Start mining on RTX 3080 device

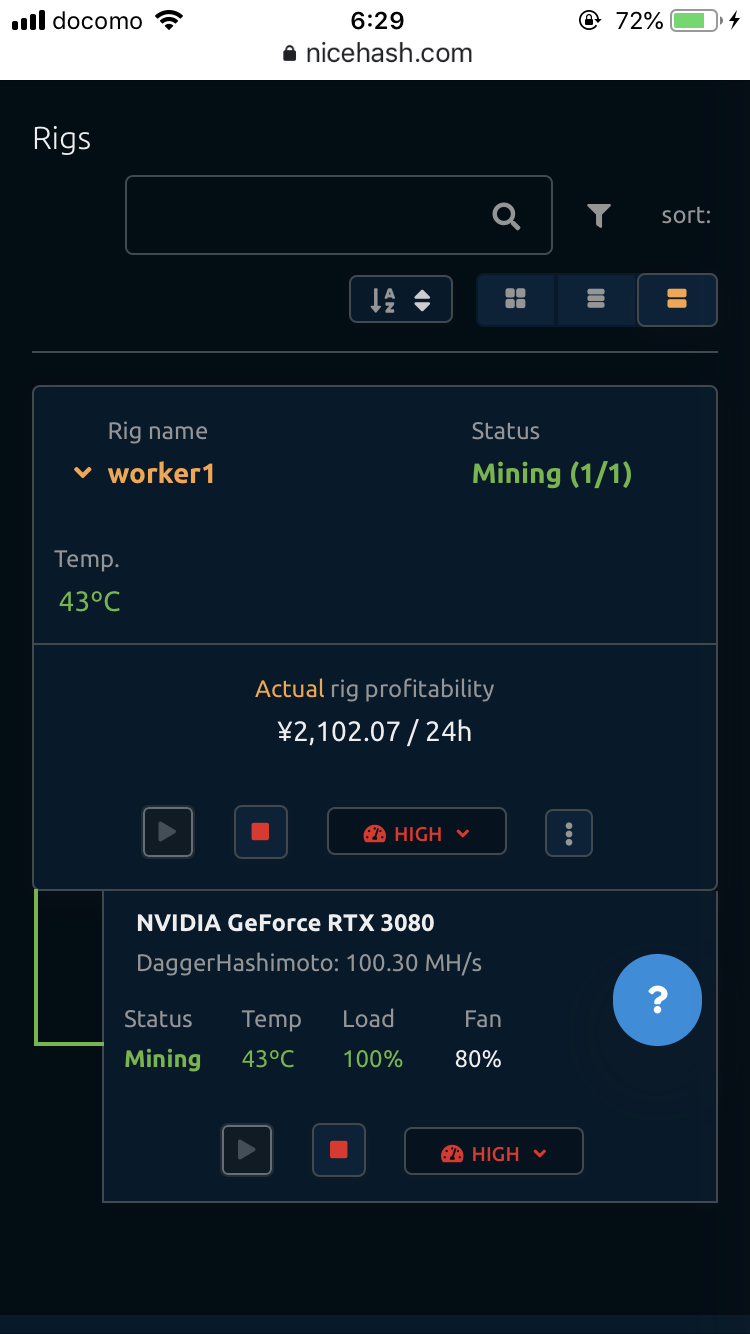247,1150
